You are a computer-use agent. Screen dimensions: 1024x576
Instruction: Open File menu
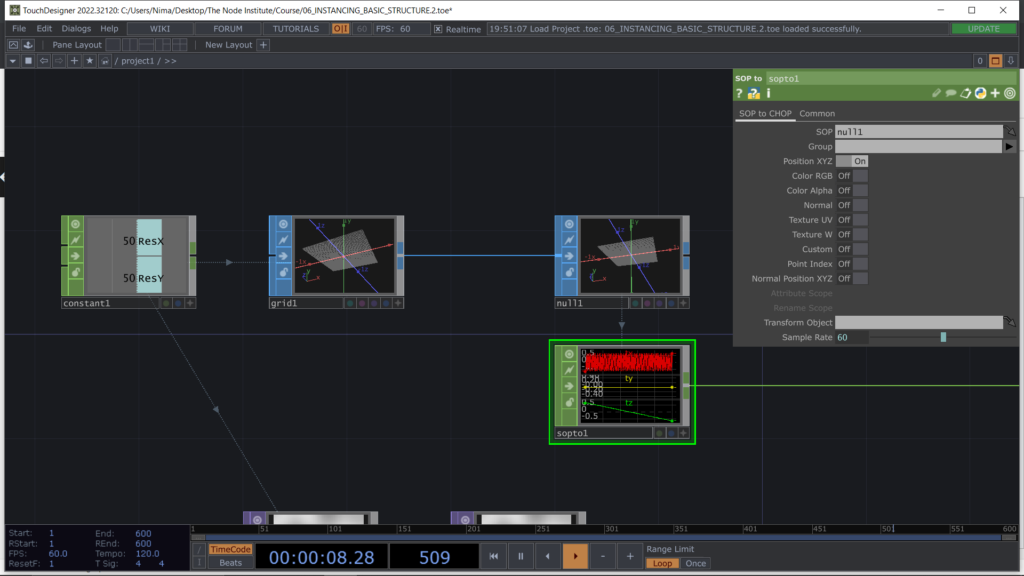pyautogui.click(x=19, y=29)
